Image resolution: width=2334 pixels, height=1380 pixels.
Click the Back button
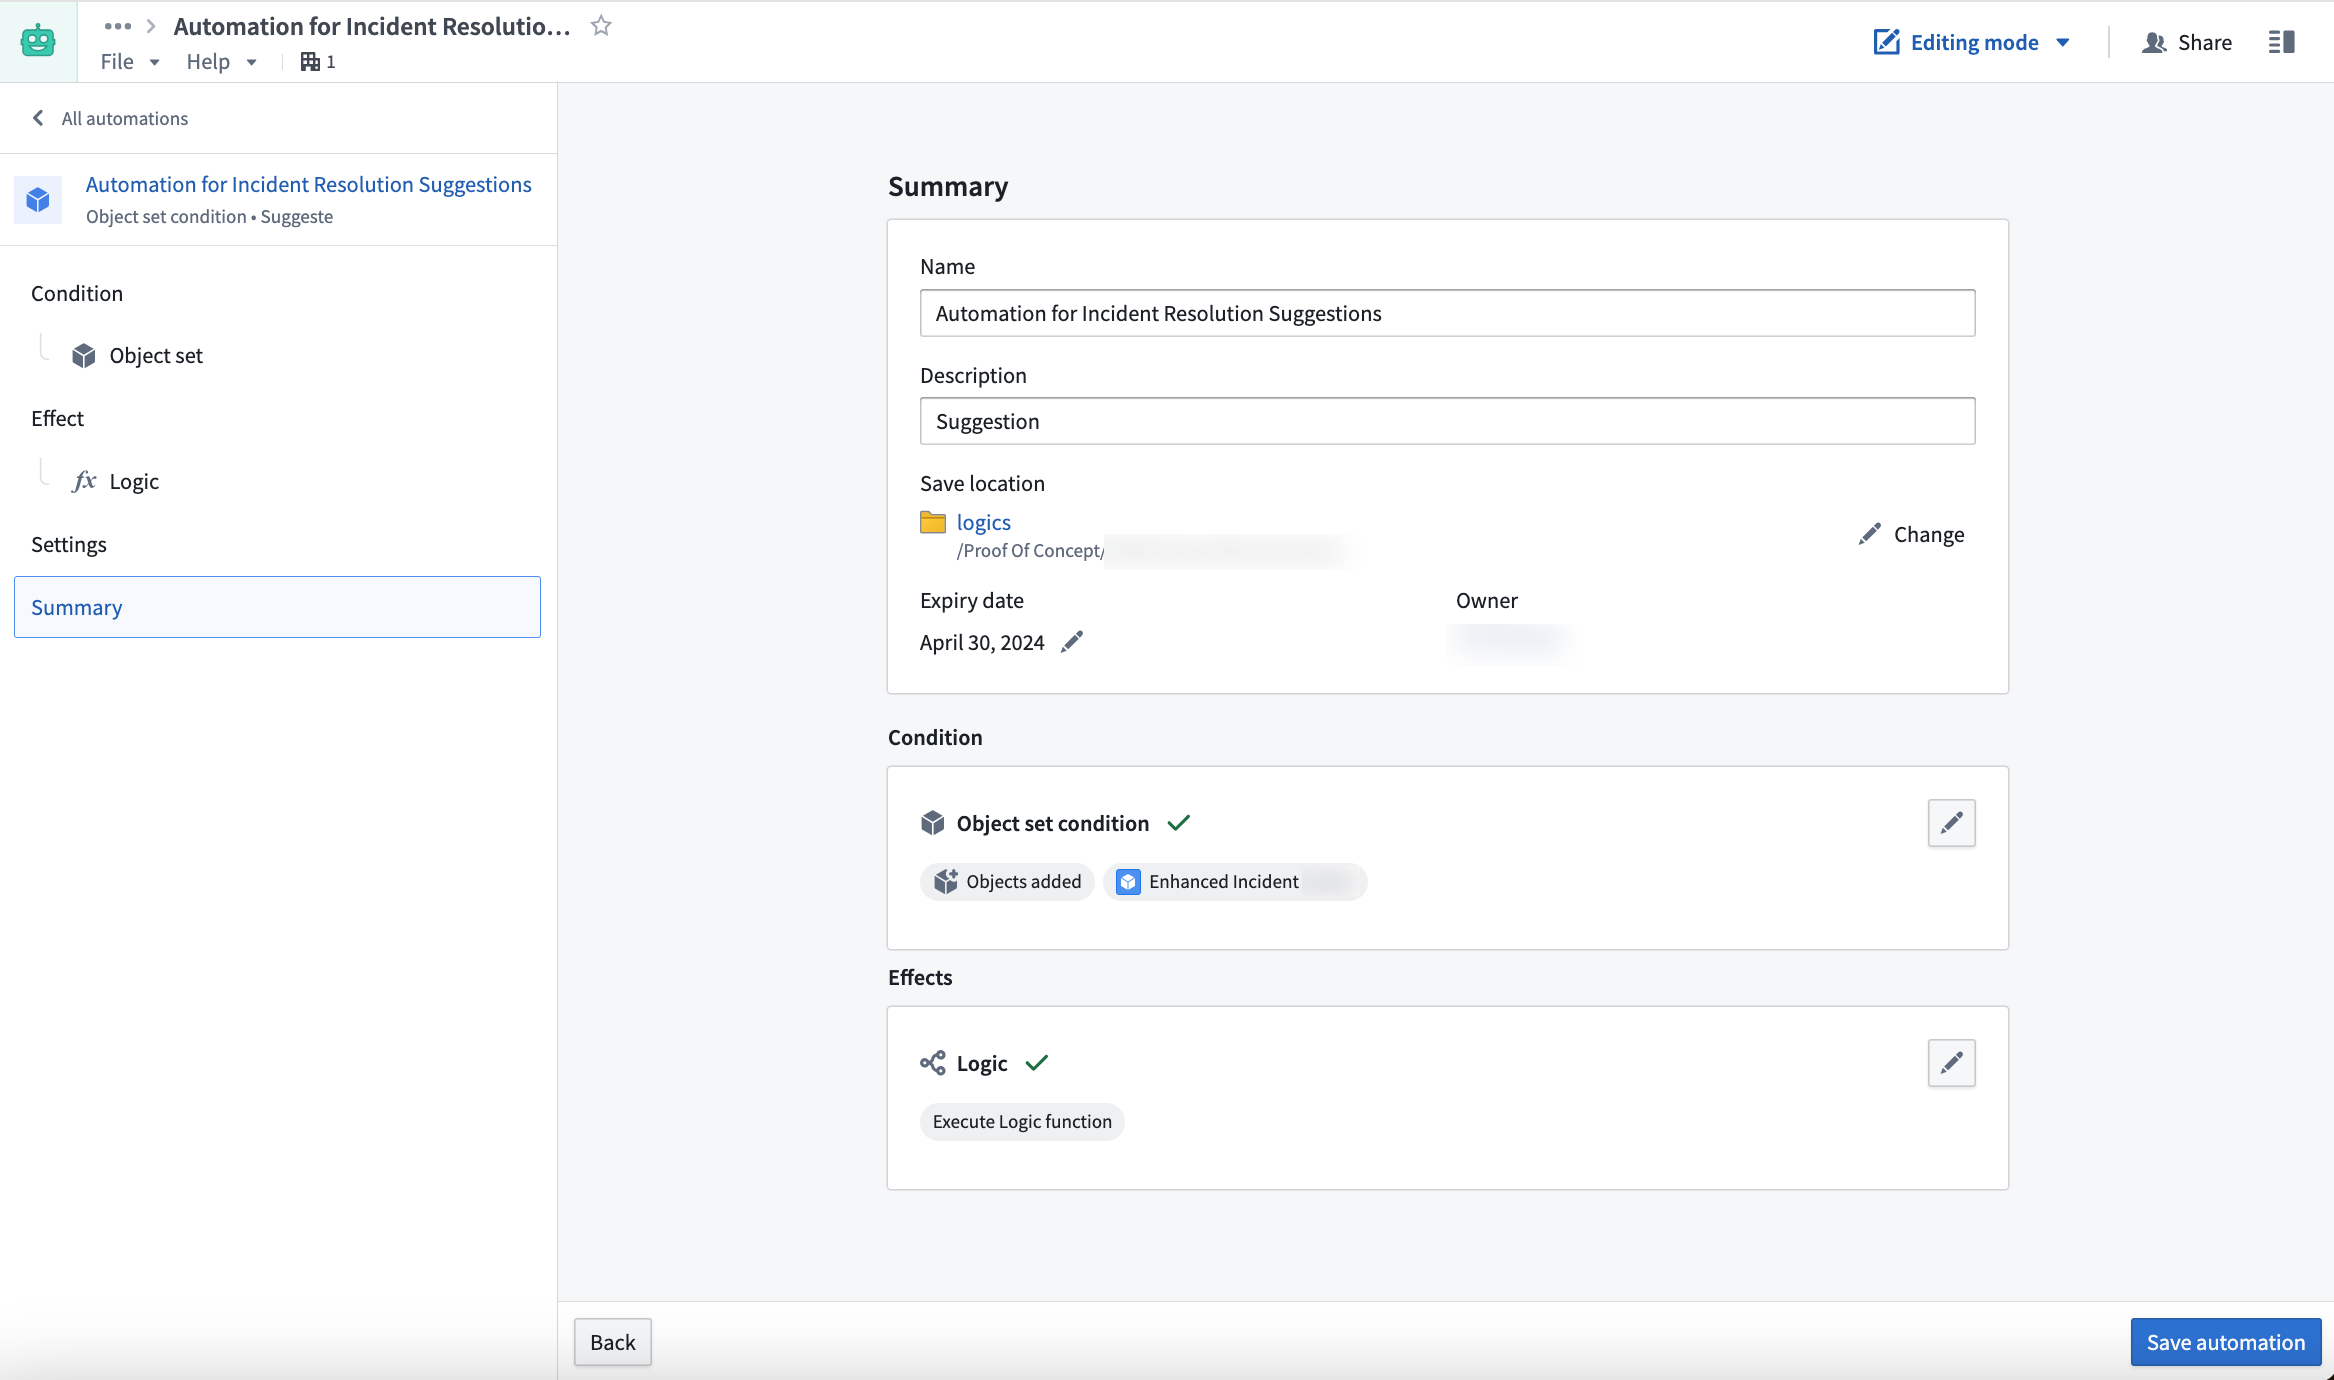[613, 1342]
